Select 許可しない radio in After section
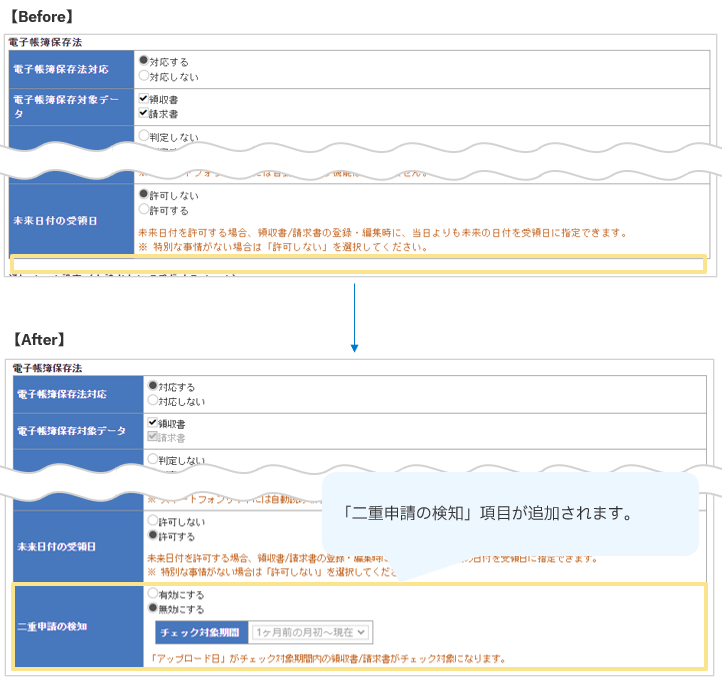The height and width of the screenshot is (681, 722). coord(153,521)
